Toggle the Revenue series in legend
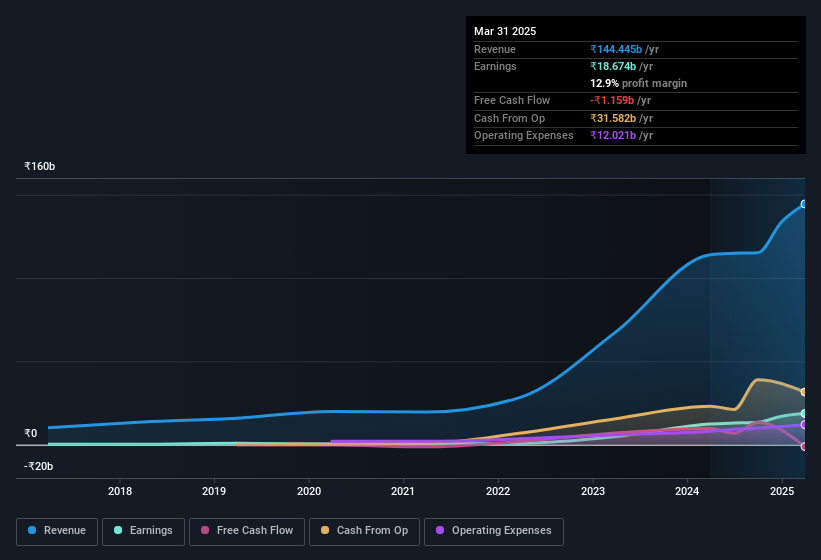Viewport: 821px width, 560px height. [x=57, y=532]
